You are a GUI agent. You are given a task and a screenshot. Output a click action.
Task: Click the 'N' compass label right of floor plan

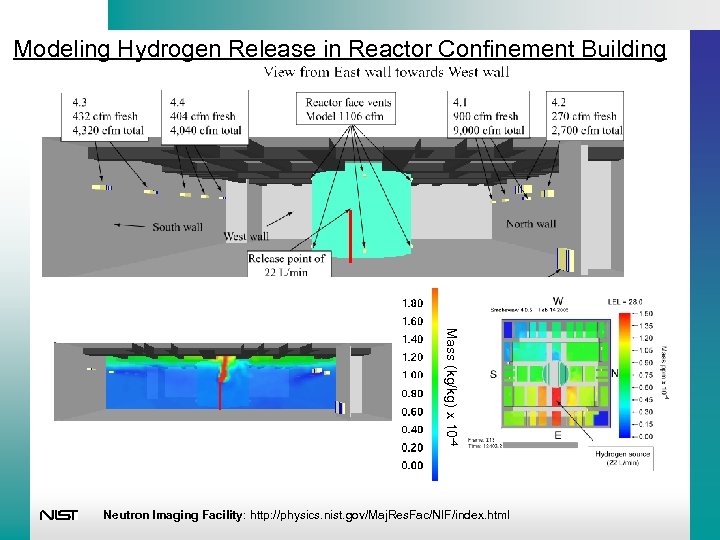tap(615, 373)
